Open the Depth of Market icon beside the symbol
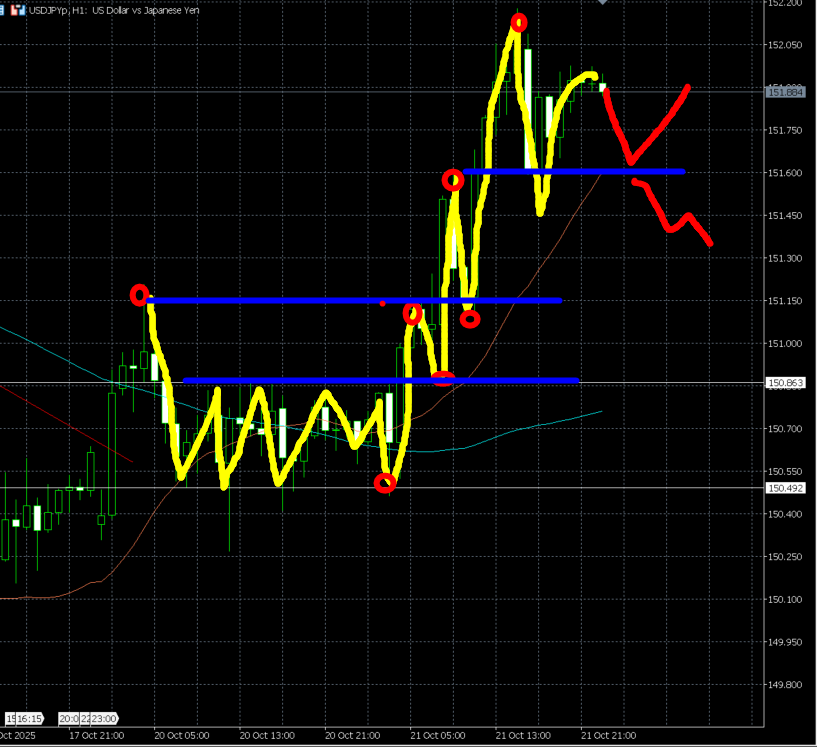This screenshot has height=747, width=817. coord(19,8)
